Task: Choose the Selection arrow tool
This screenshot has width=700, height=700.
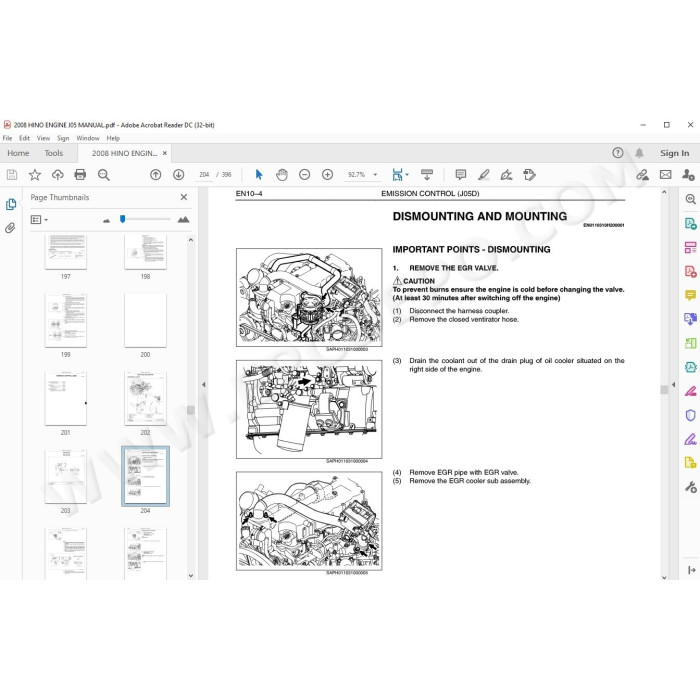Action: (259, 175)
